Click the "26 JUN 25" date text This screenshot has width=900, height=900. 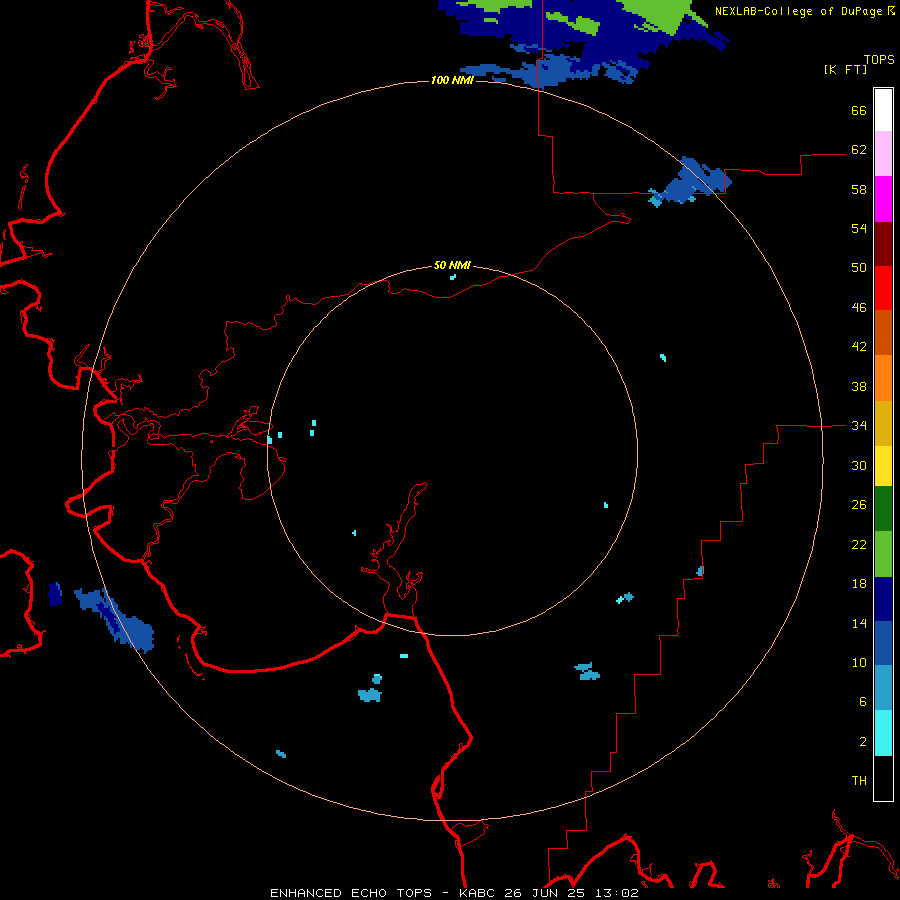[547, 893]
